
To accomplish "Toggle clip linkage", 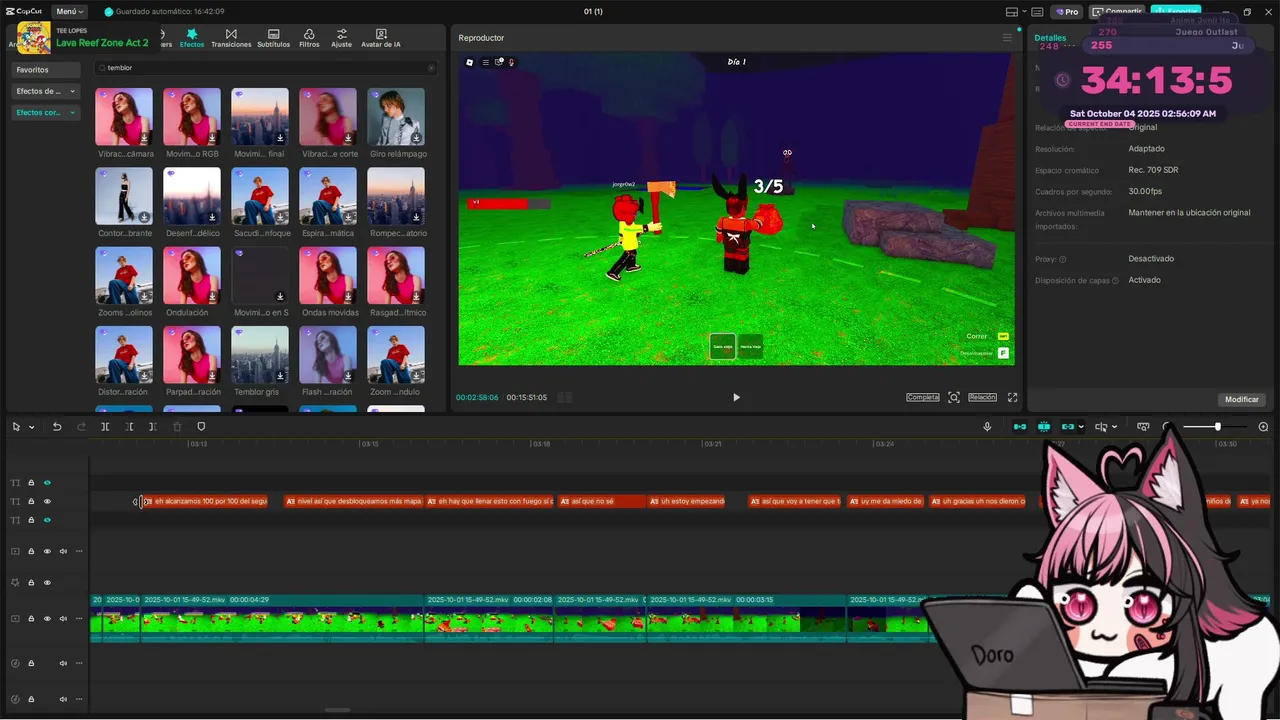I will pyautogui.click(x=1068, y=427).
